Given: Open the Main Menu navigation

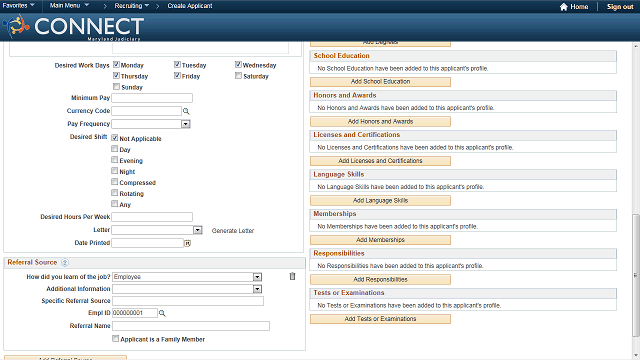Looking at the screenshot, I should 69,6.
